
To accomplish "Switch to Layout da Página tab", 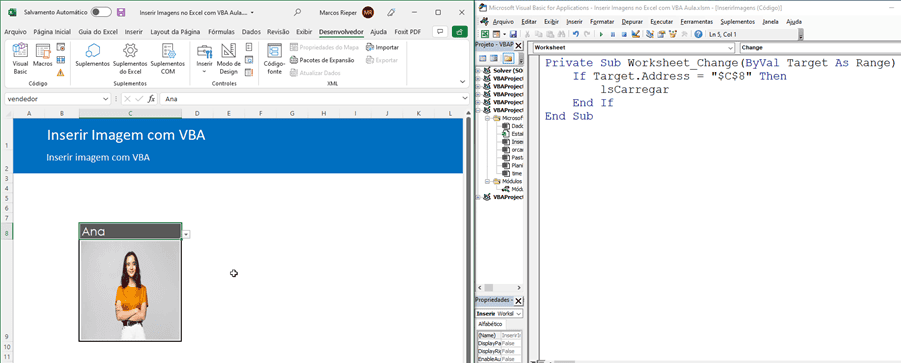I will 175,32.
